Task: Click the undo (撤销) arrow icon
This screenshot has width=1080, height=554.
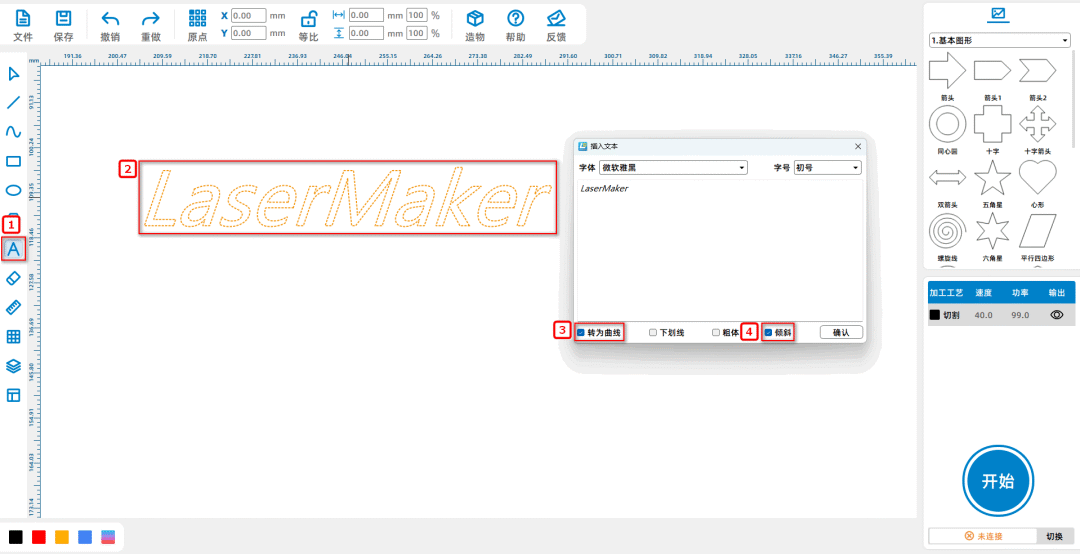Action: [x=110, y=18]
